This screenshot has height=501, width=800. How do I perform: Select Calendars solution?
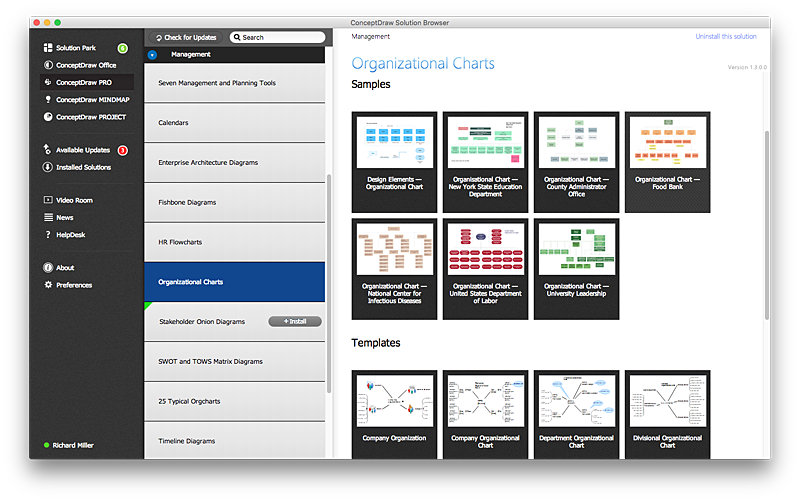coord(235,122)
